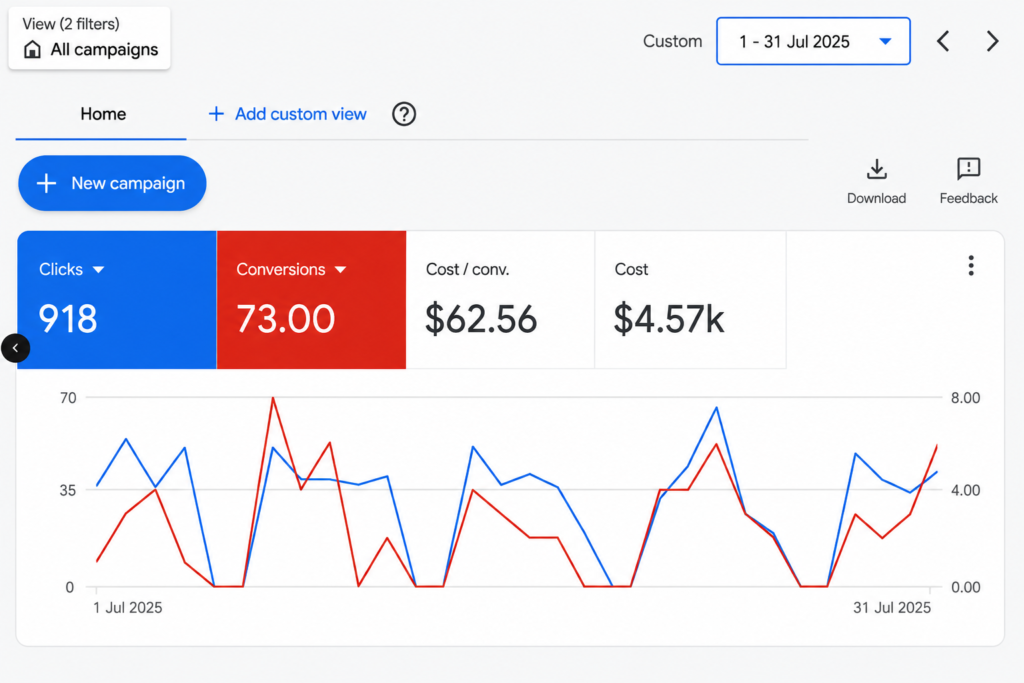Viewport: 1024px width, 683px height.
Task: Go to the previous date range arrow
Action: pos(943,41)
